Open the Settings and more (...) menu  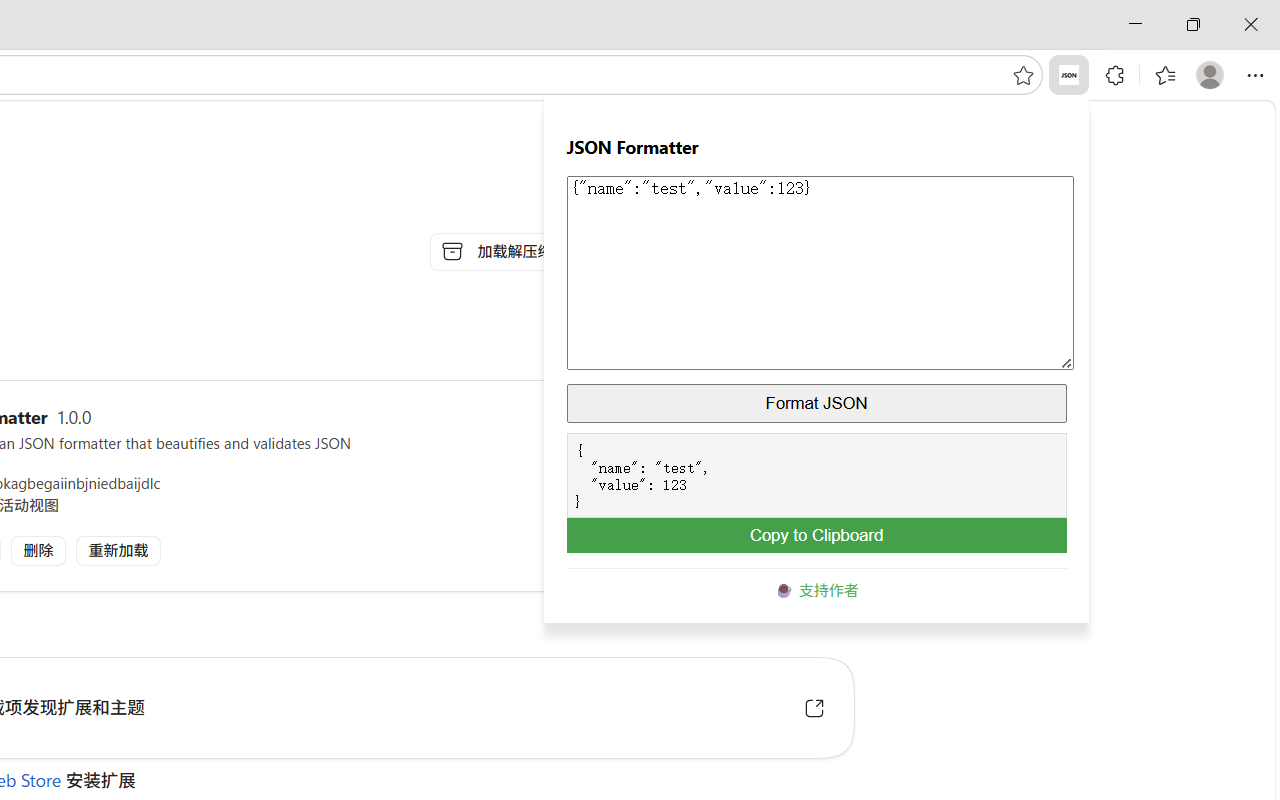(x=1255, y=75)
